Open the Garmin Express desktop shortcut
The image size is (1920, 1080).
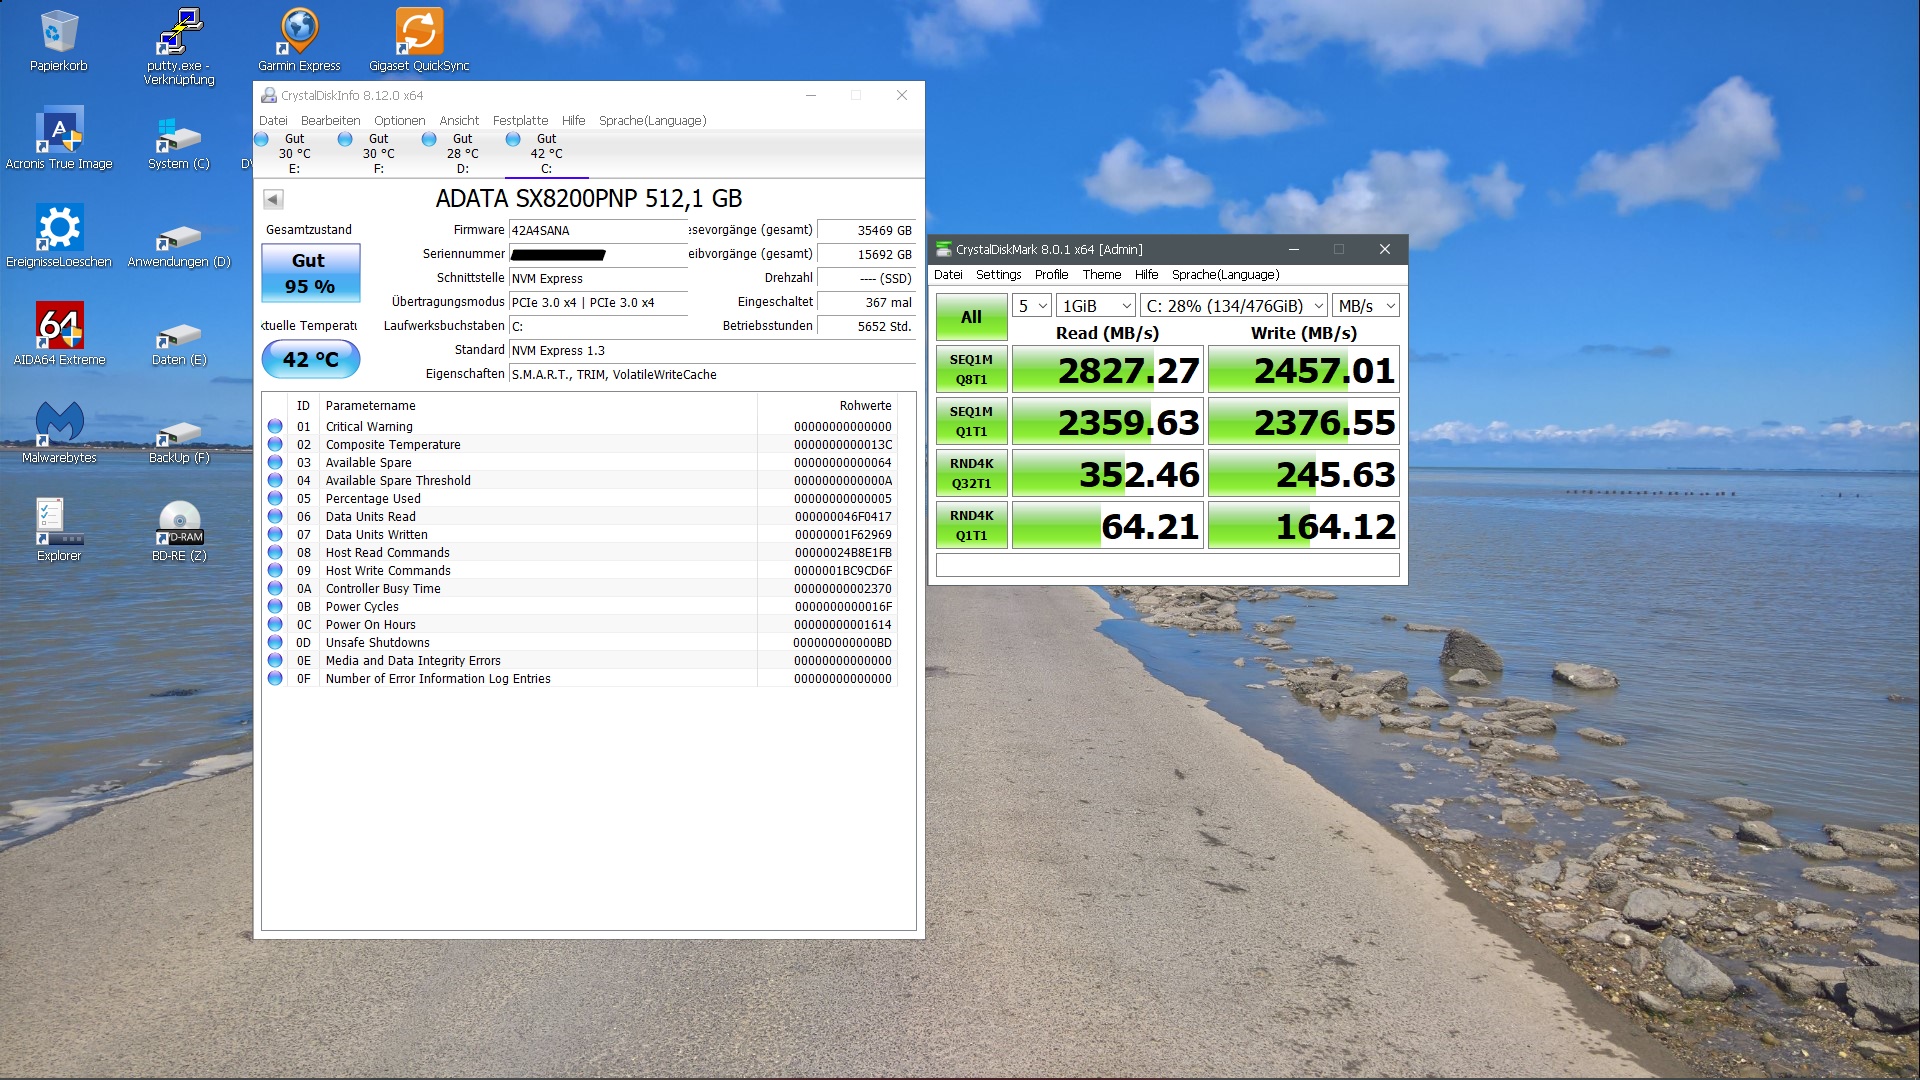click(299, 40)
